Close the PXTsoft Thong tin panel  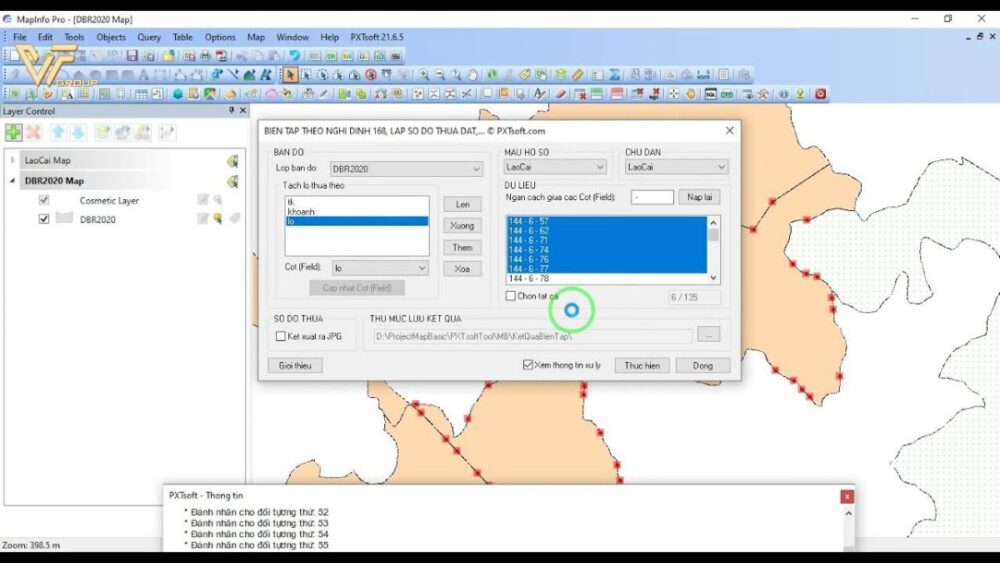(x=847, y=496)
